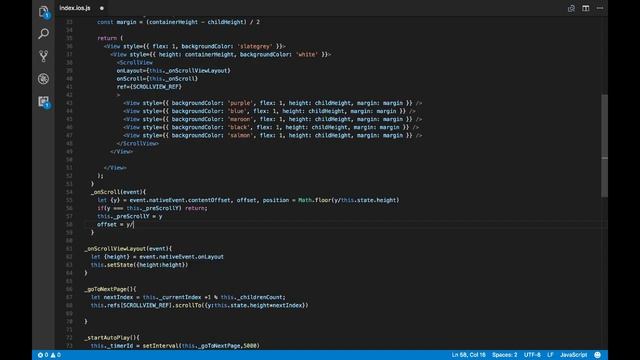Click the open changes icon in editor title
The image size is (640, 360).
(571, 8)
